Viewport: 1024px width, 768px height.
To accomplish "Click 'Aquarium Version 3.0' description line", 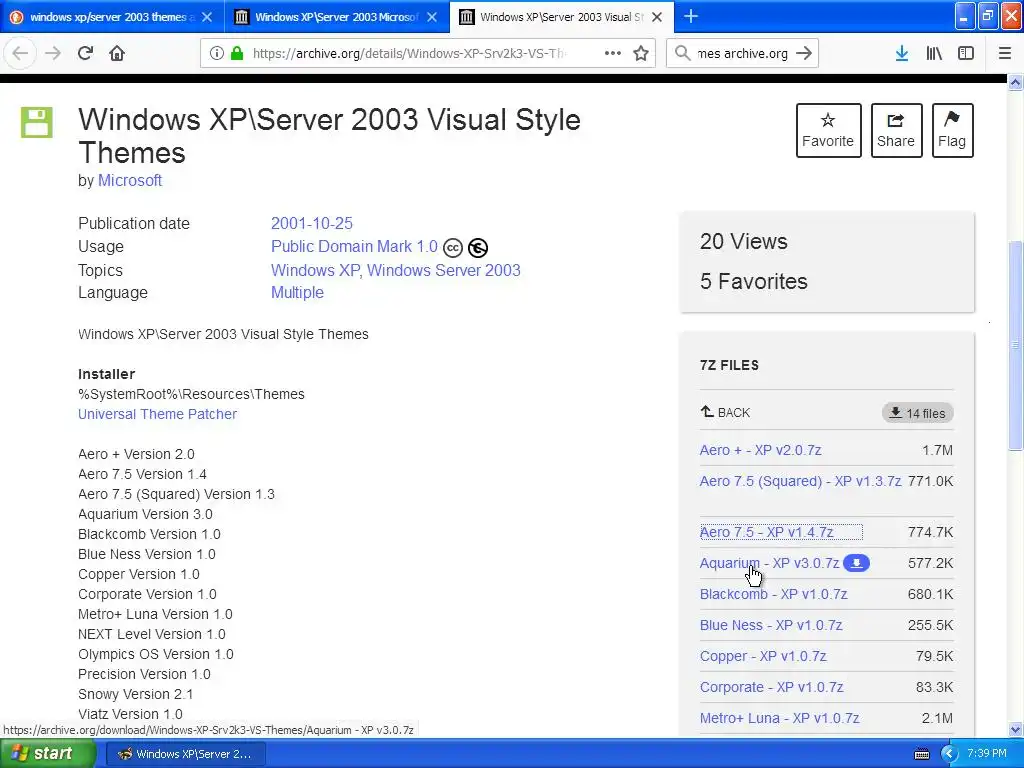I will coord(145,514).
